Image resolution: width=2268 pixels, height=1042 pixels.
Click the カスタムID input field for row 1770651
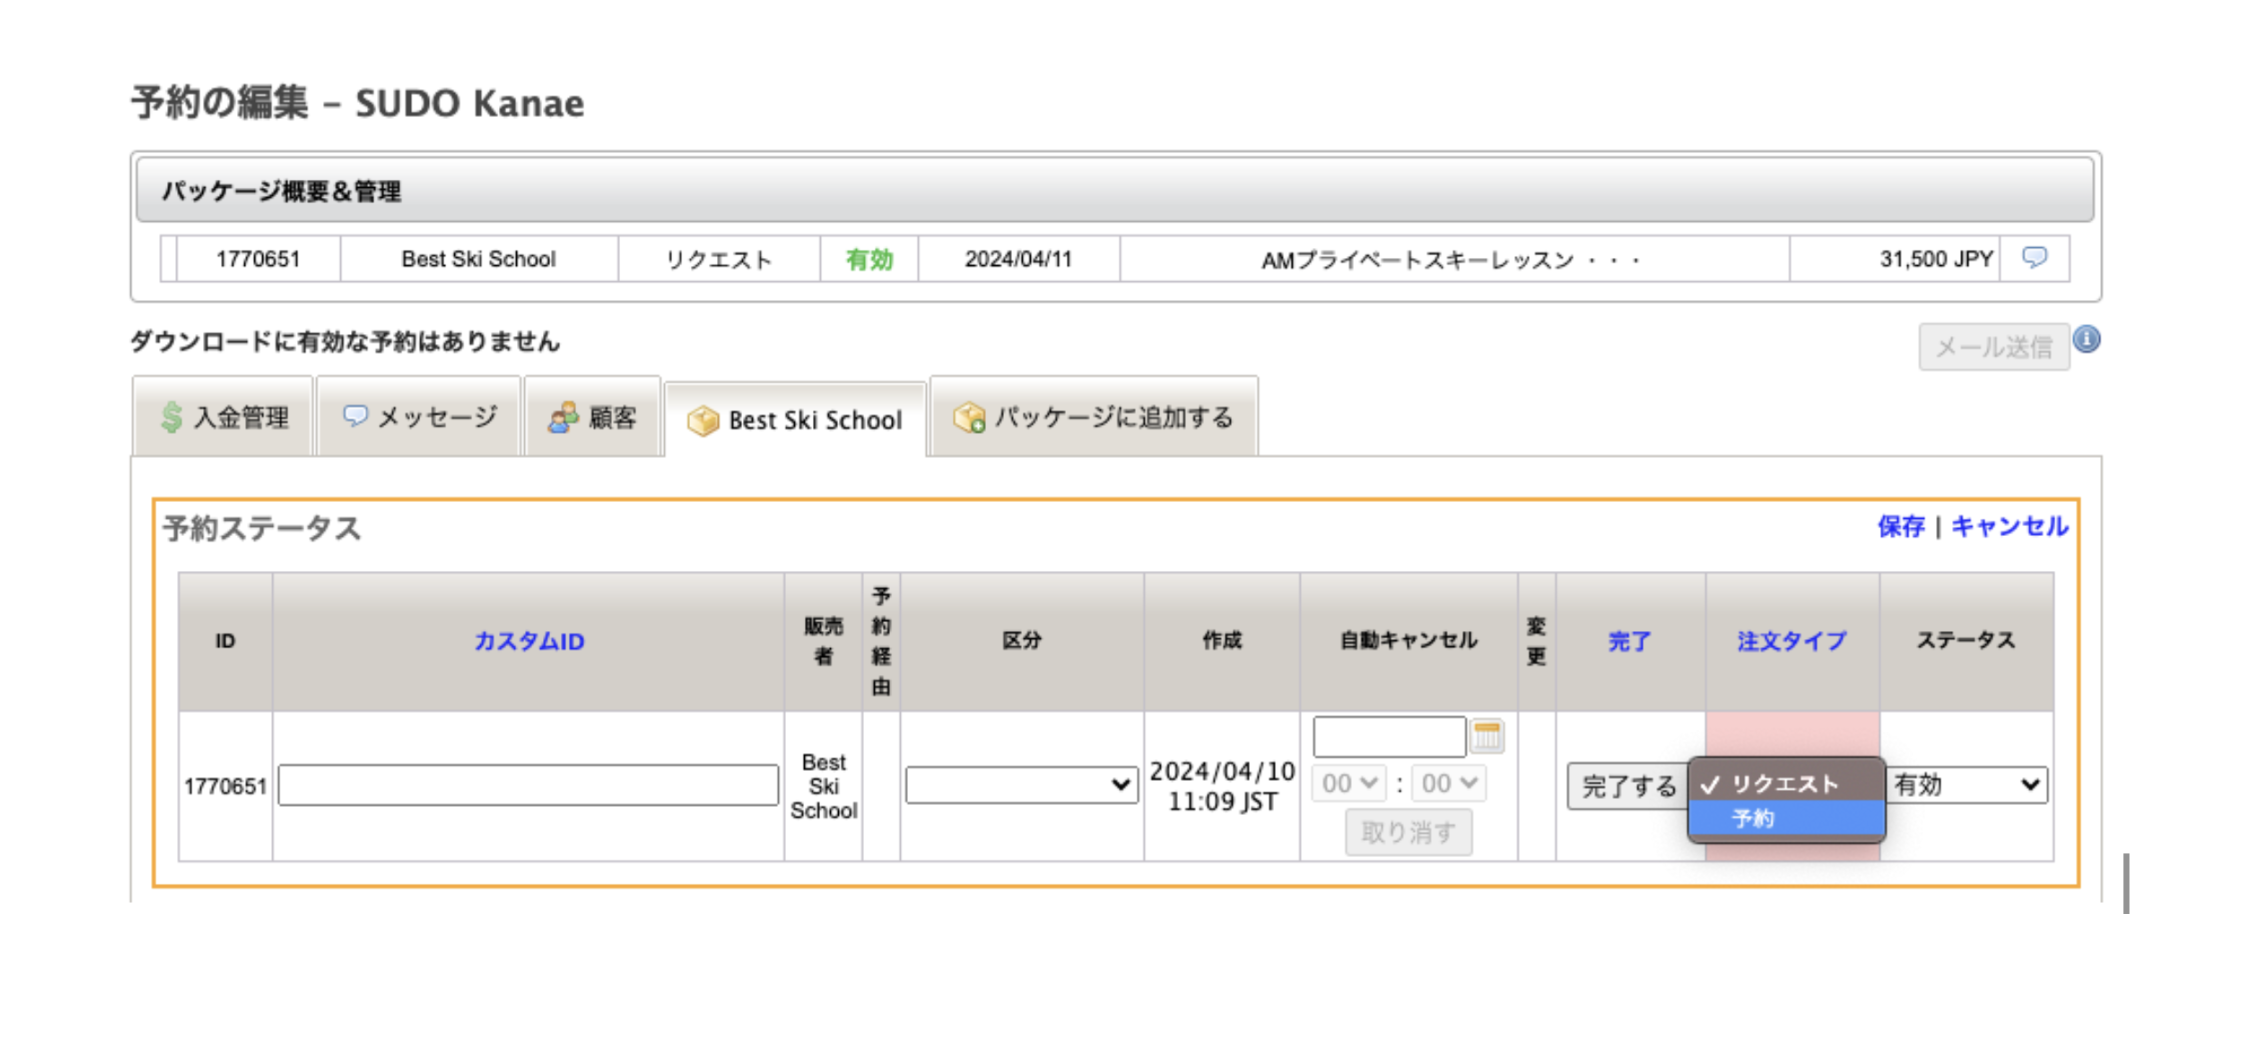click(528, 785)
